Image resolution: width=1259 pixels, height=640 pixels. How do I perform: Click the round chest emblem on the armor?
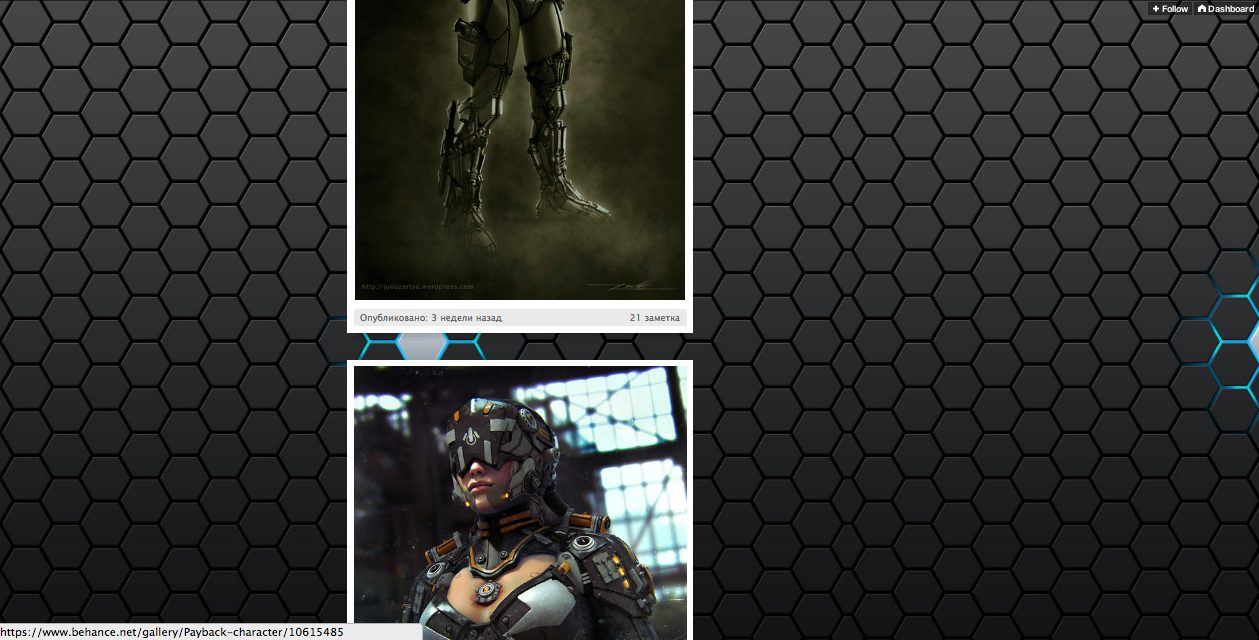click(486, 592)
